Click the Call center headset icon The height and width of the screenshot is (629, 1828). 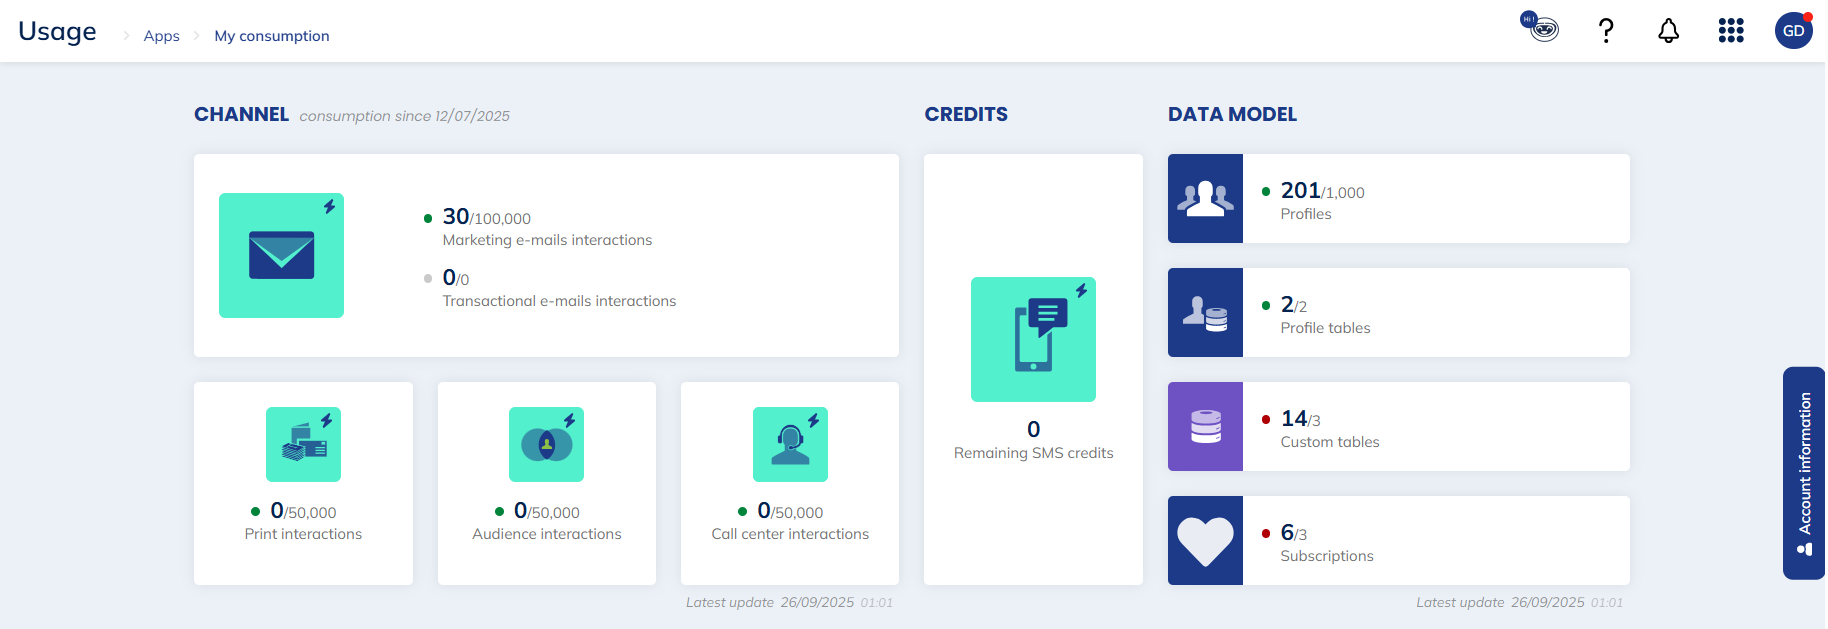tap(790, 444)
